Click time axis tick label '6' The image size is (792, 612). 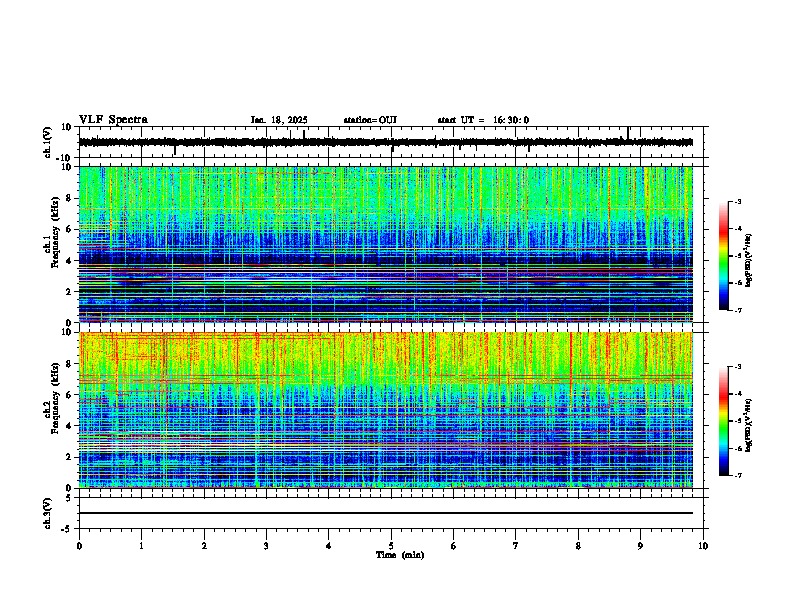pos(454,546)
